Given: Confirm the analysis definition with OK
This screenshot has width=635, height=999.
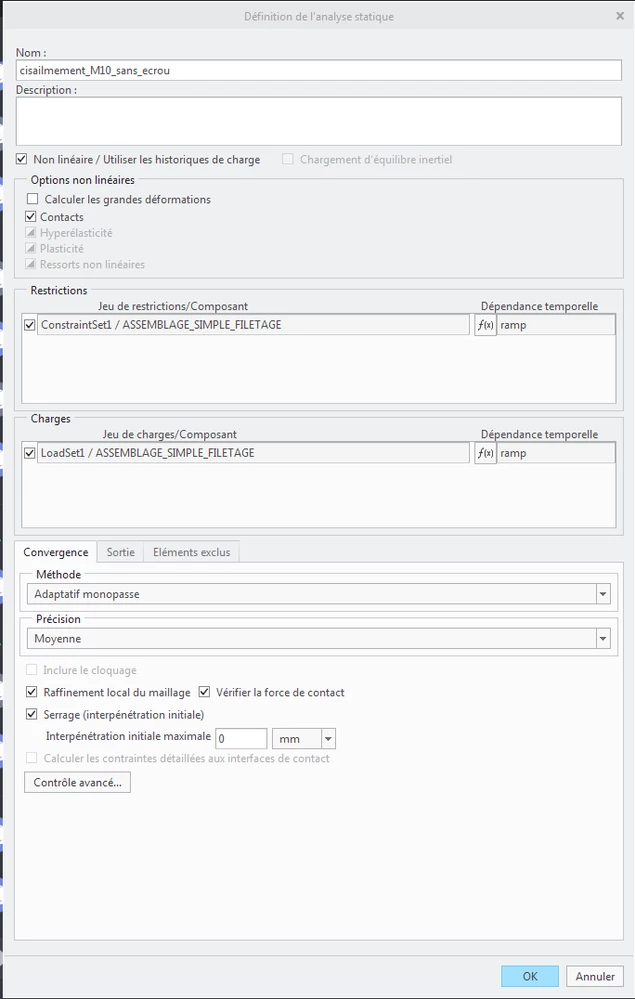Looking at the screenshot, I should [x=529, y=976].
